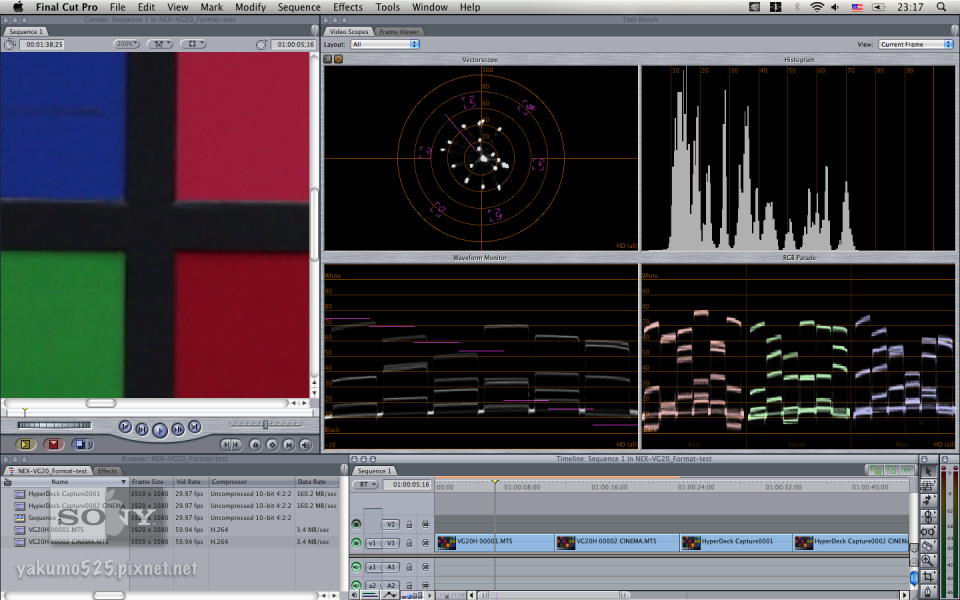Select the Crop tool in tool palette
The height and width of the screenshot is (600, 960).
tap(928, 577)
